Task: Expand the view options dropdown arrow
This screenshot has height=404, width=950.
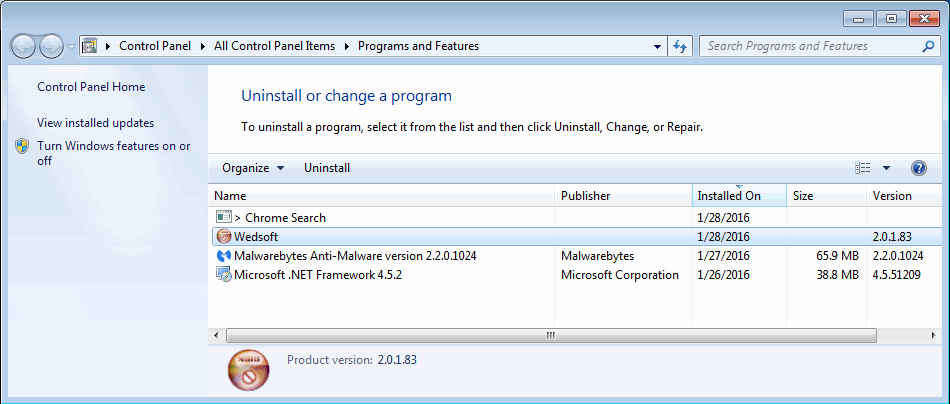Action: 886,168
